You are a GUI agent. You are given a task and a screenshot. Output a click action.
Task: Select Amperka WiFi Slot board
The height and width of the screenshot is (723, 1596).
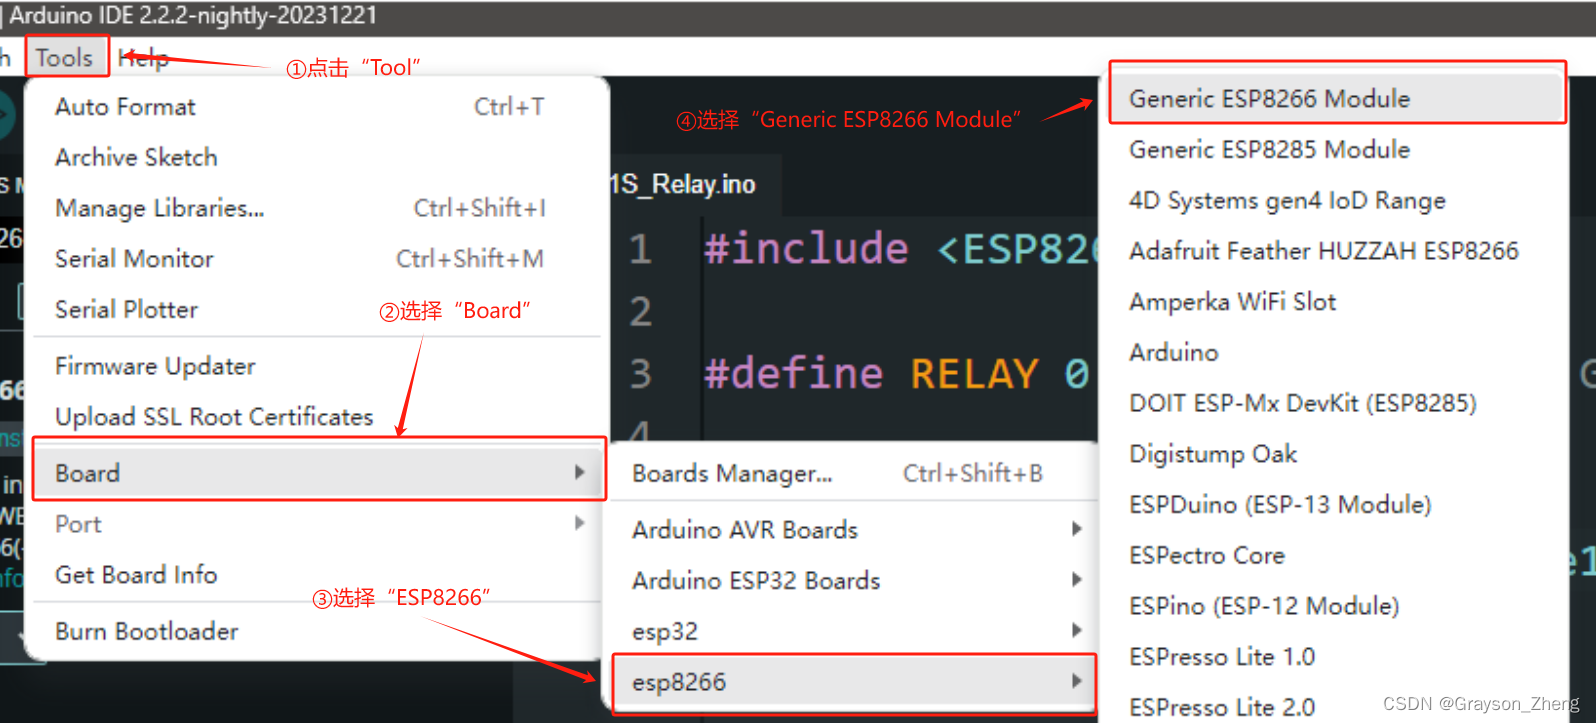(1337, 302)
